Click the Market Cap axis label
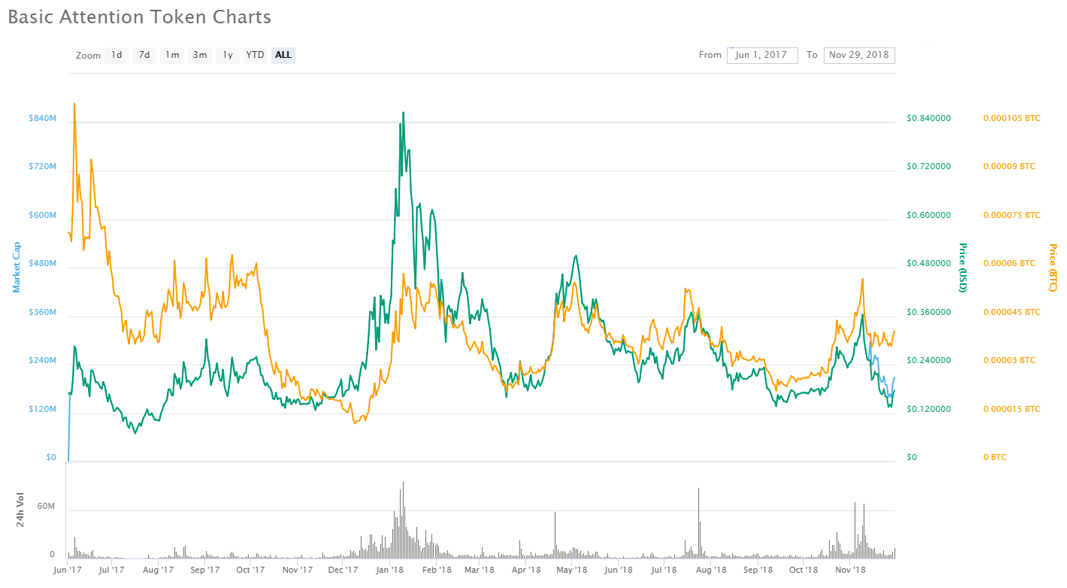Screen dimensions: 1067x588 17,267
